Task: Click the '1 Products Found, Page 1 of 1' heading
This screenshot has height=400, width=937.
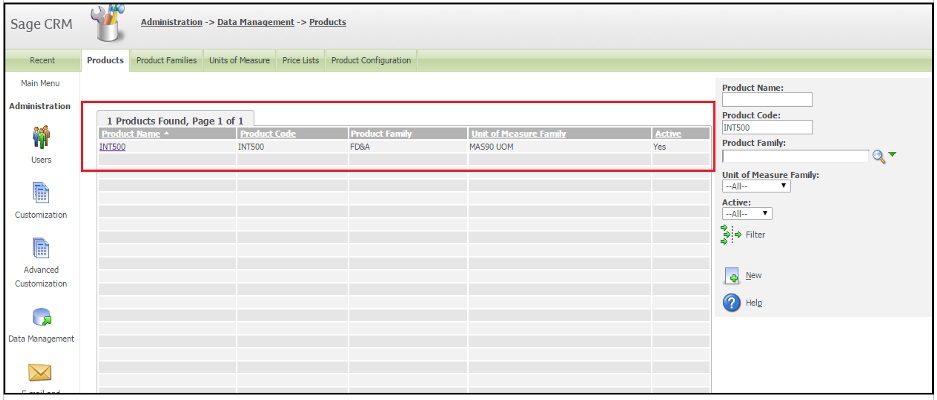Action: 175,121
